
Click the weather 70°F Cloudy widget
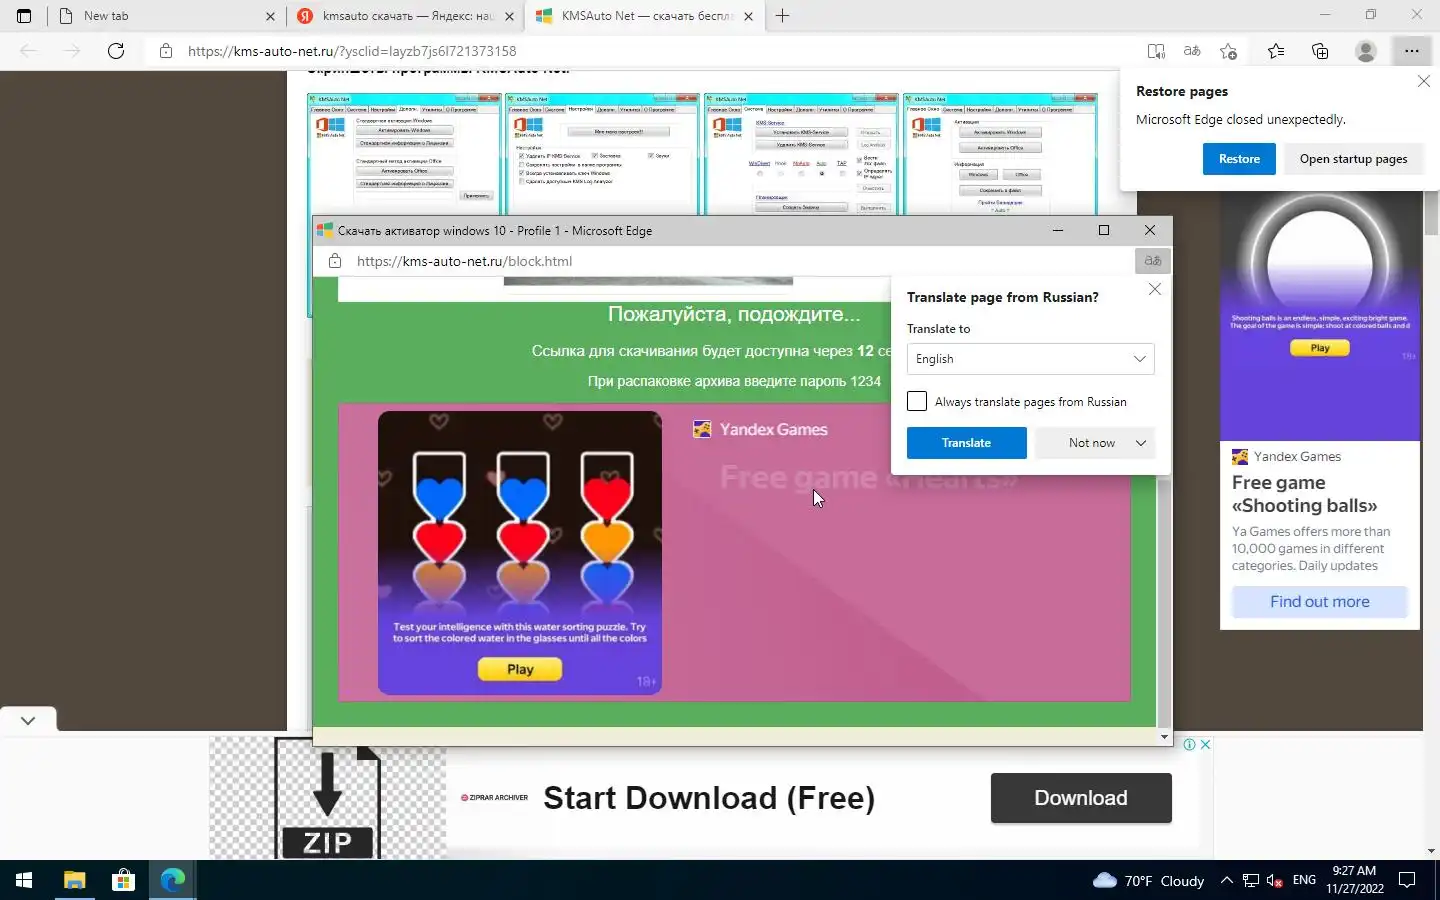1148,880
